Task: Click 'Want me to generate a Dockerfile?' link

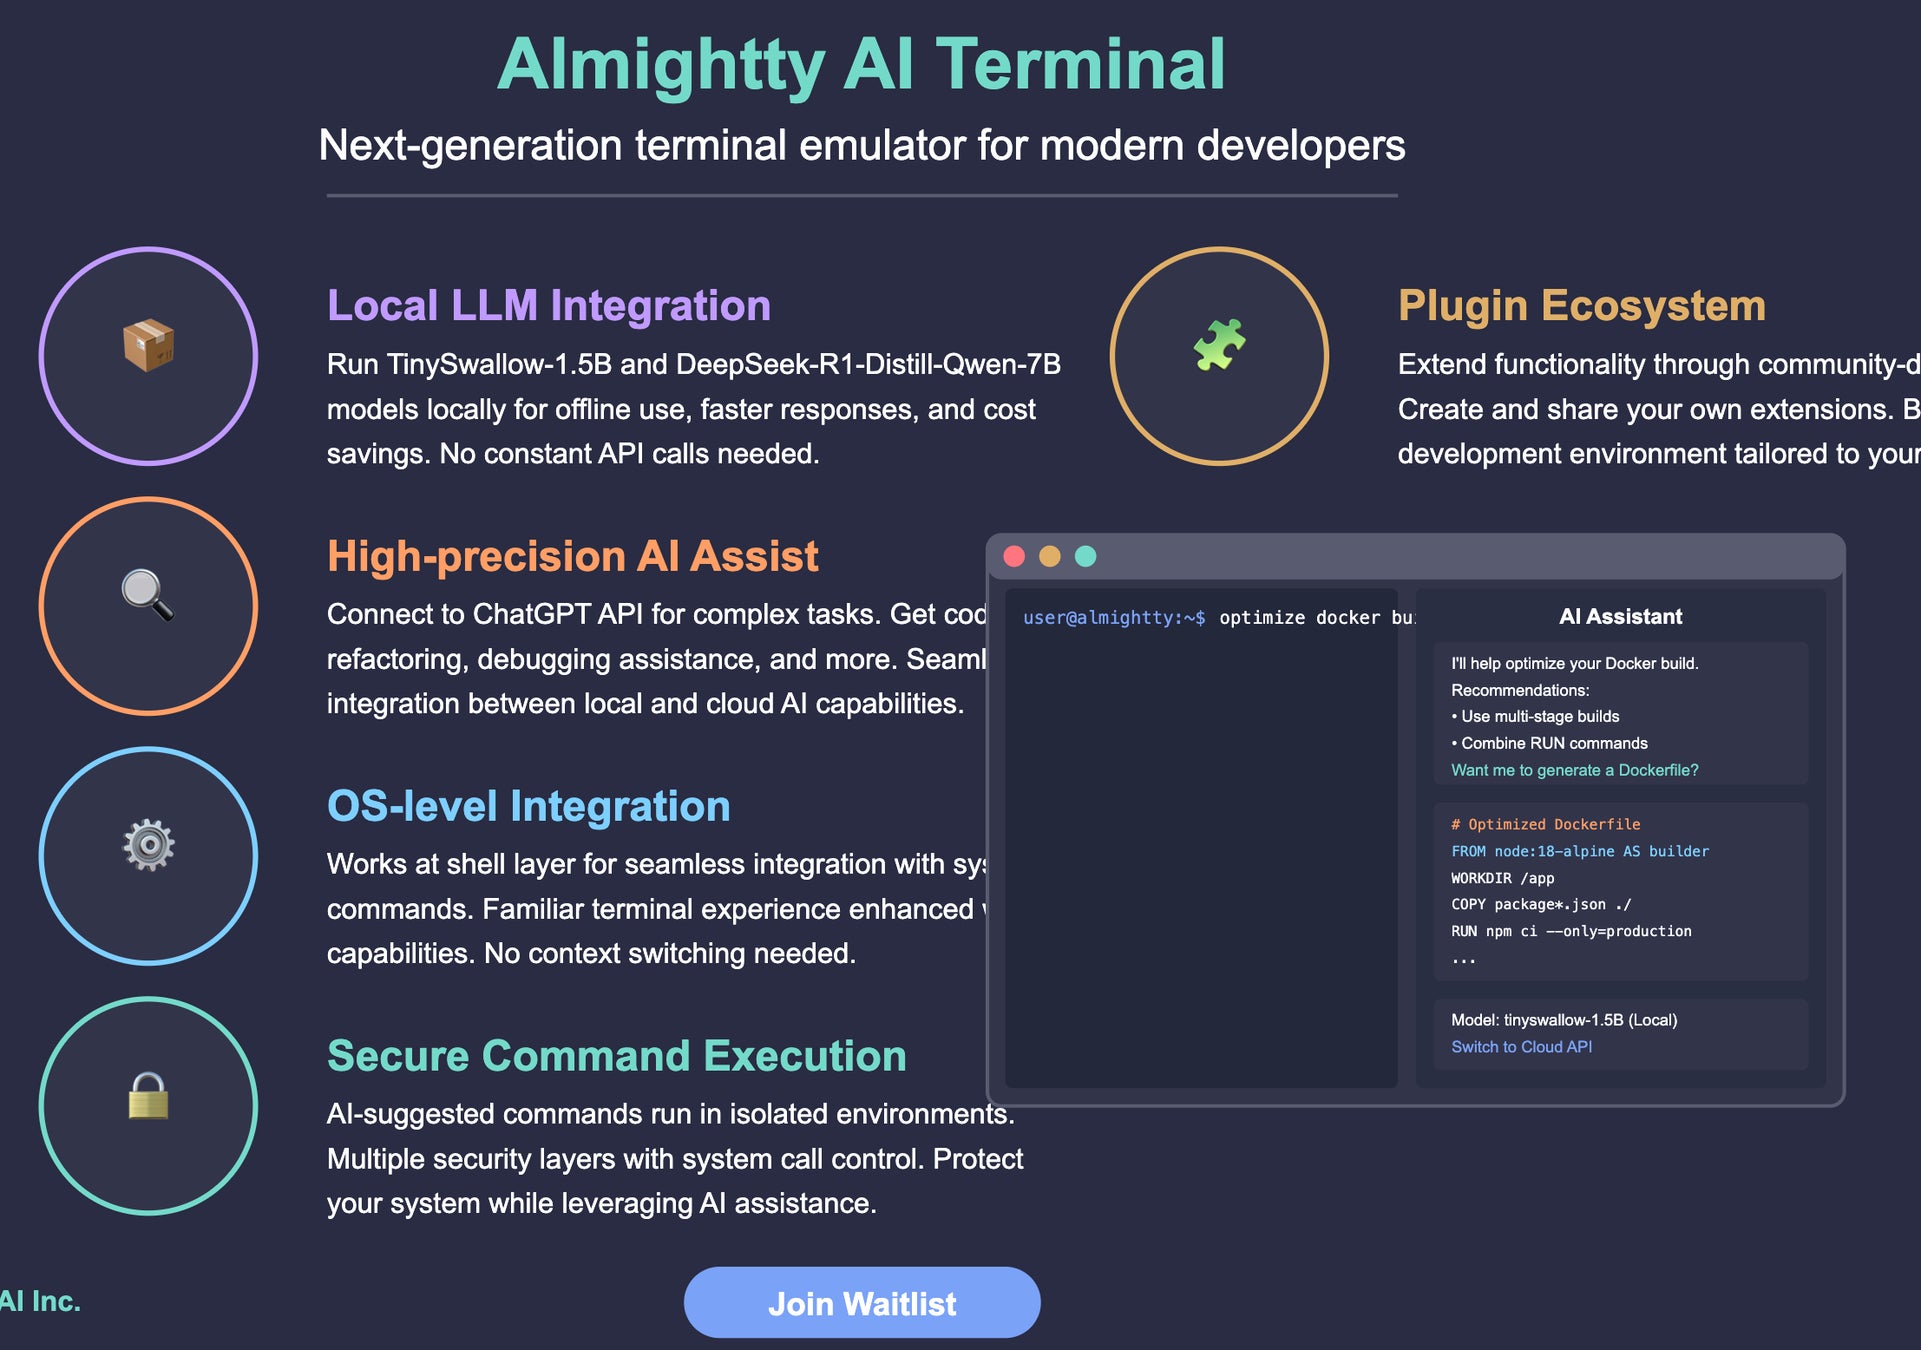Action: [x=1574, y=770]
